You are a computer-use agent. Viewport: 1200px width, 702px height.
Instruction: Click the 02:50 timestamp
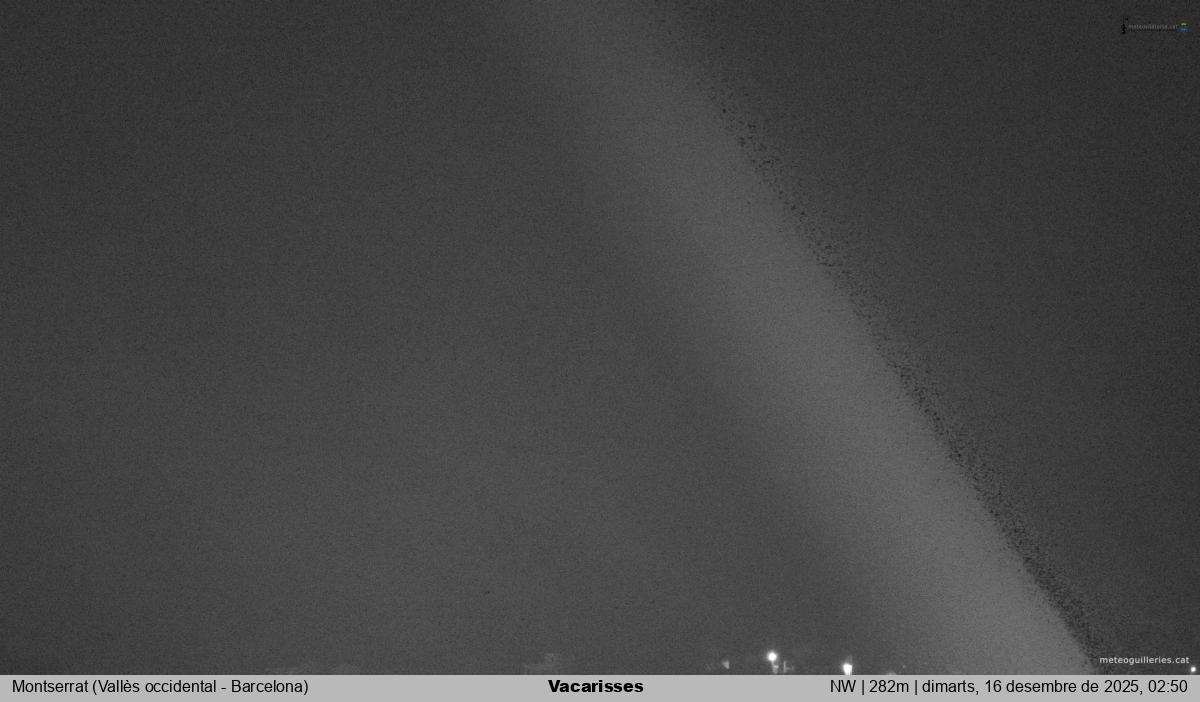1168,687
